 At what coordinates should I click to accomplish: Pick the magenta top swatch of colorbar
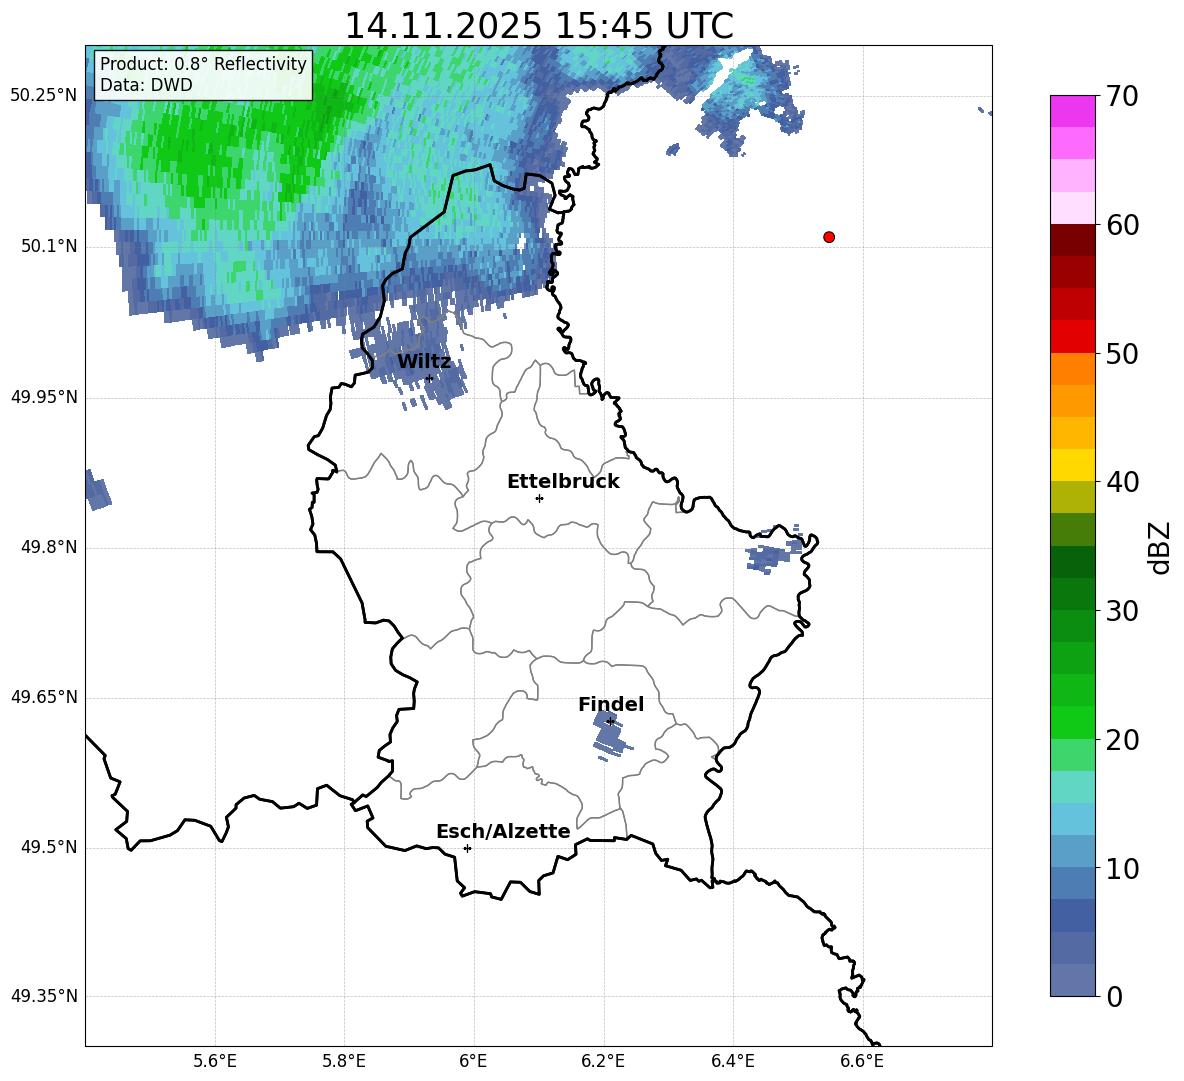coord(1072,111)
